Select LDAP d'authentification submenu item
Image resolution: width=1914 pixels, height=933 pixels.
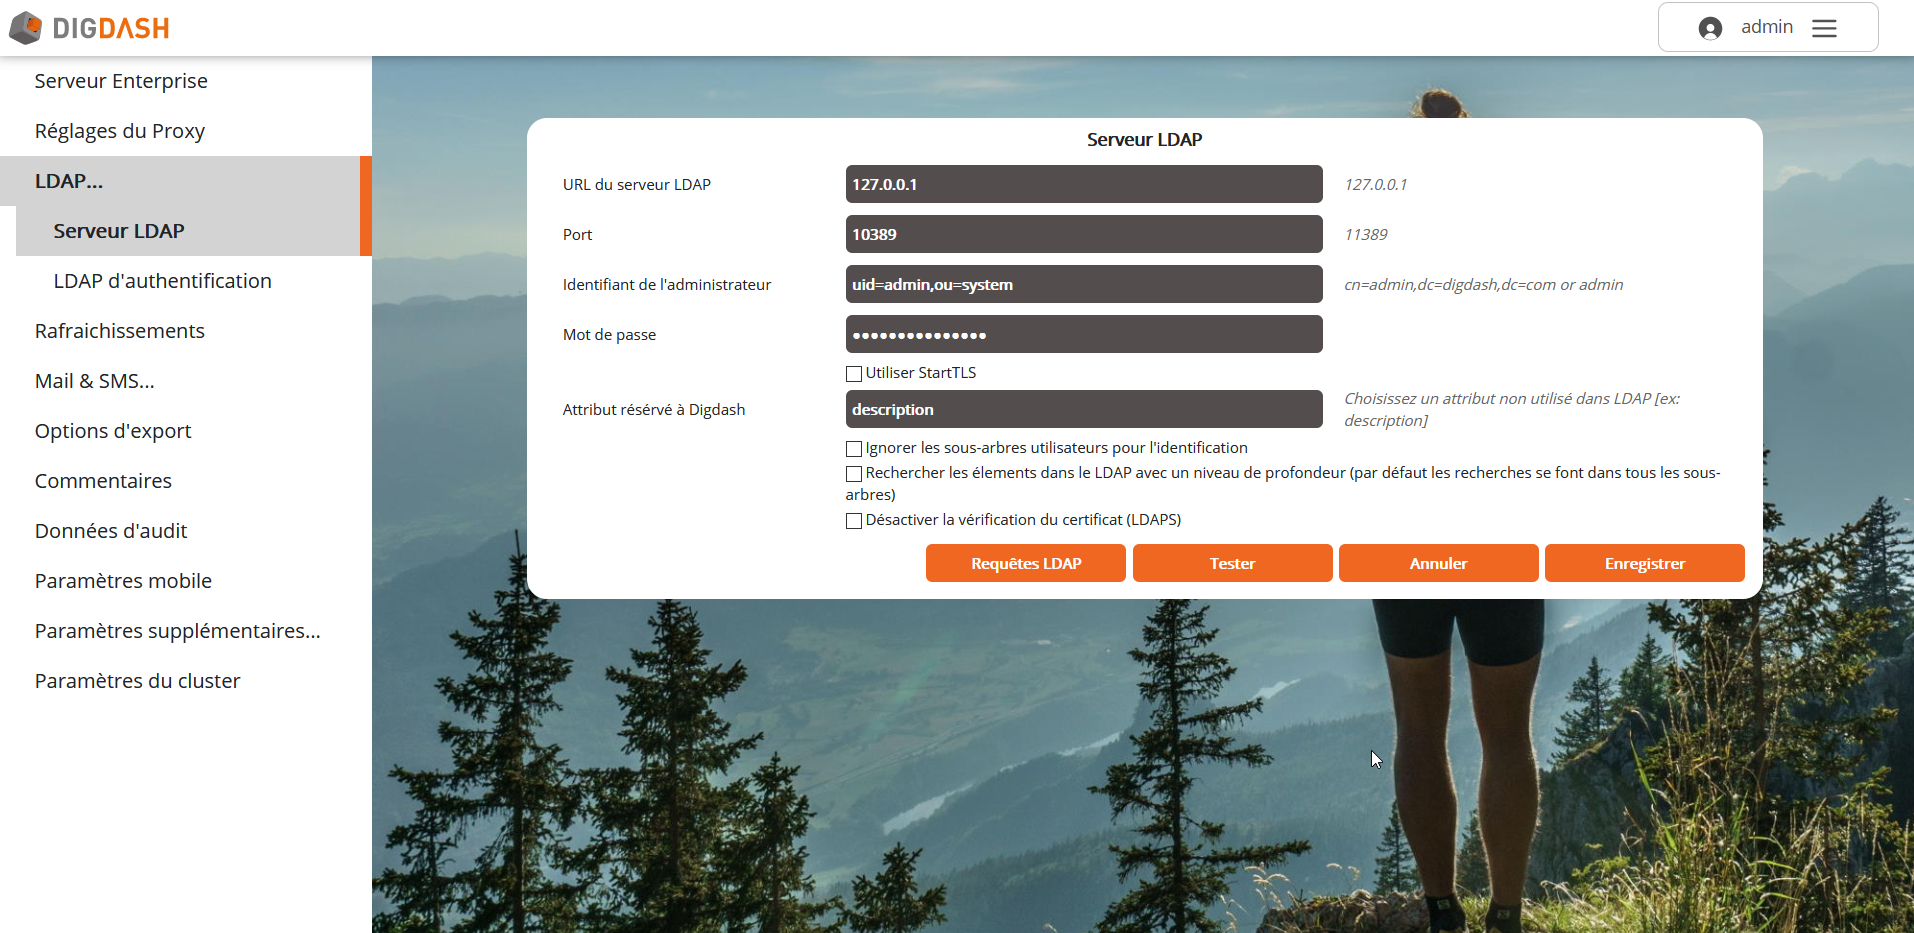[x=162, y=281]
